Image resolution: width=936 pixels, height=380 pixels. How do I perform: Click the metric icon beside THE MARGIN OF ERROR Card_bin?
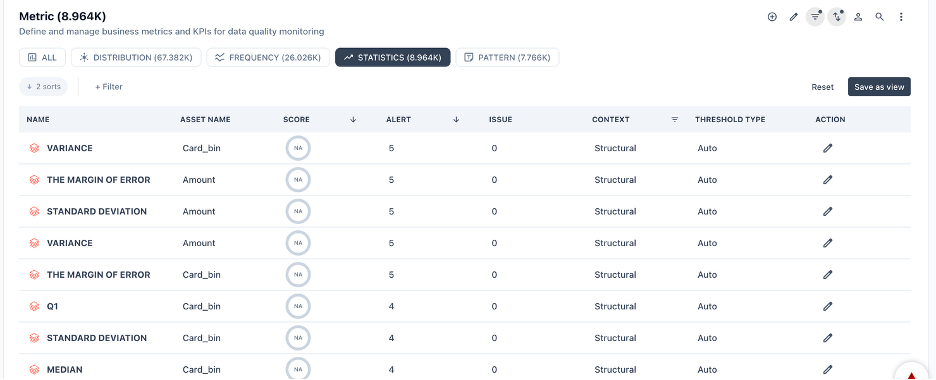35,274
